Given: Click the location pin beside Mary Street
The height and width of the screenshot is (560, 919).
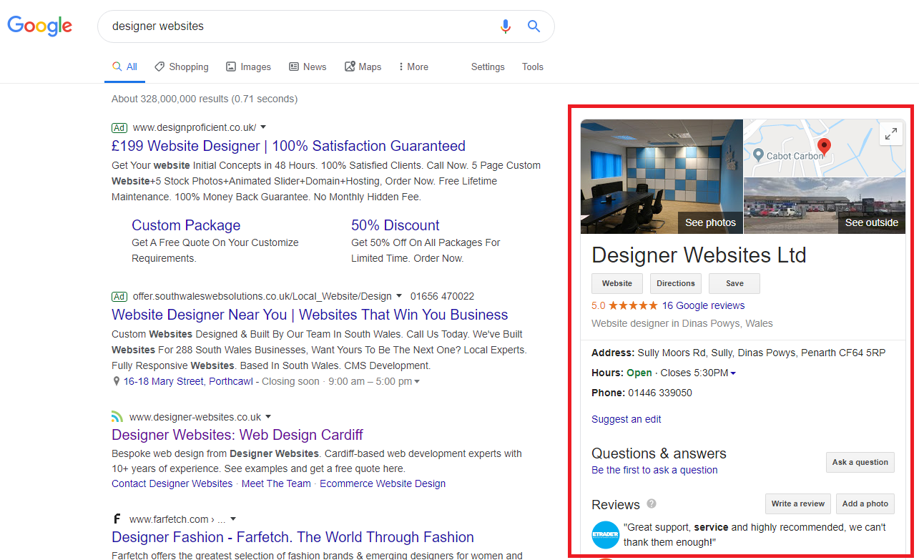Looking at the screenshot, I should pos(115,381).
